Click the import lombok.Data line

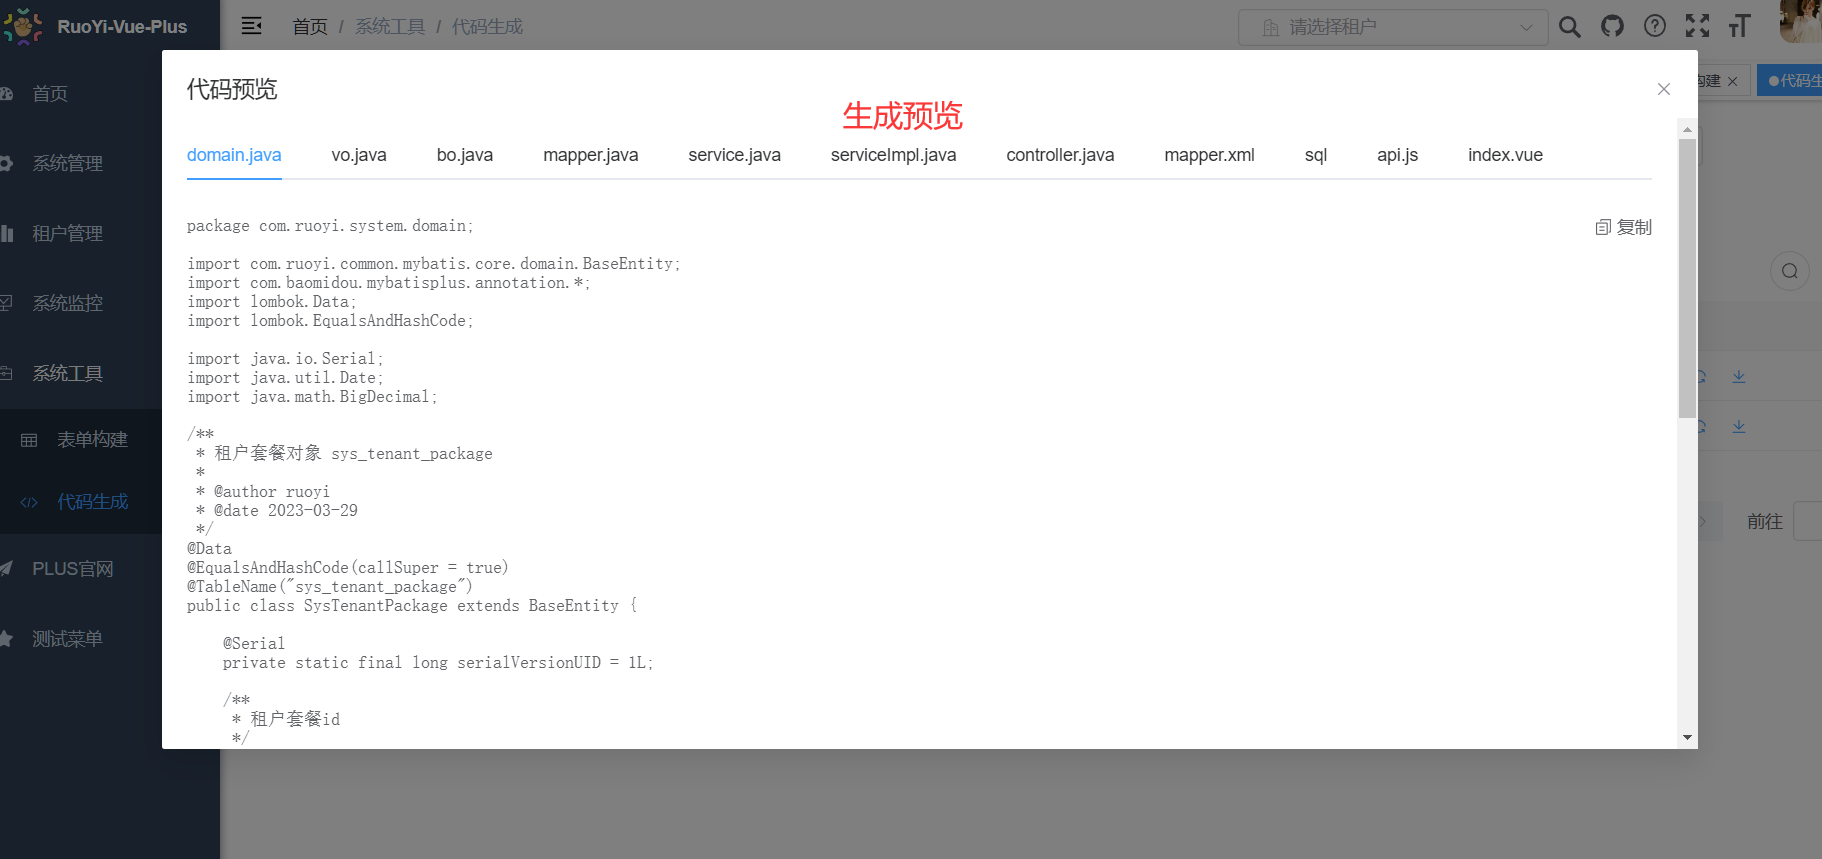click(x=272, y=302)
